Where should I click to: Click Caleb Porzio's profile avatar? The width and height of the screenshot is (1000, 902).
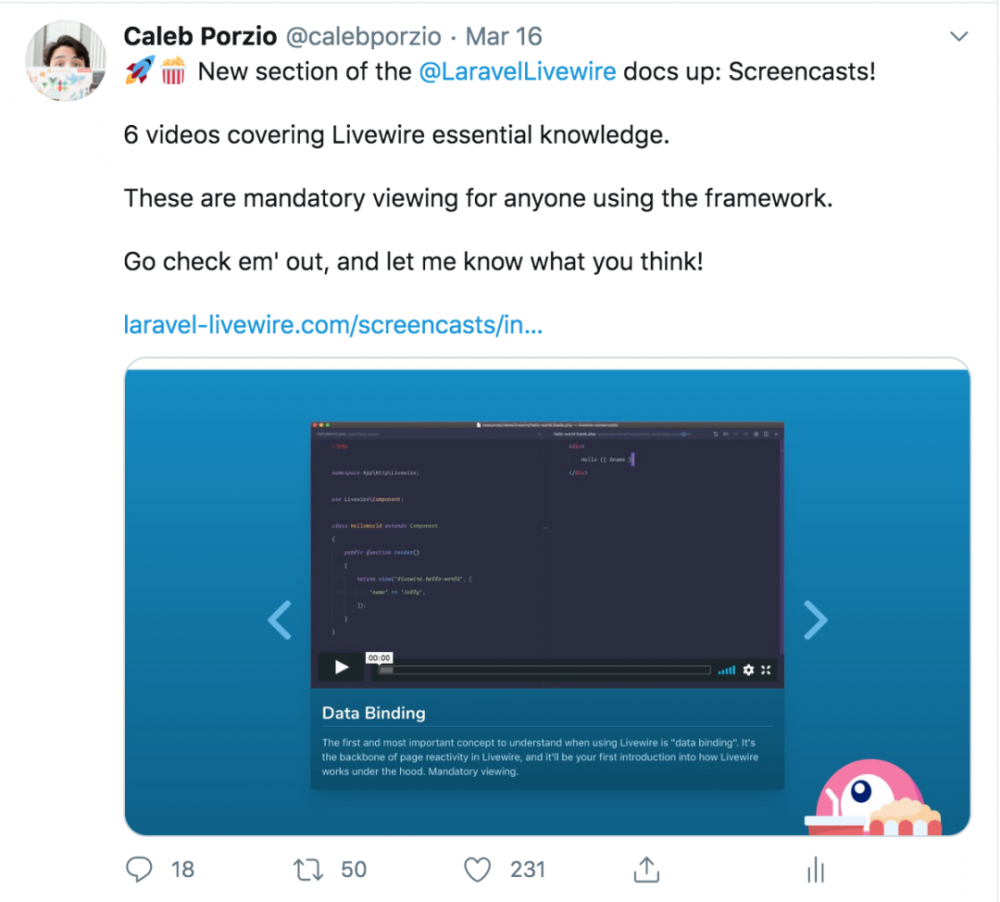point(65,61)
